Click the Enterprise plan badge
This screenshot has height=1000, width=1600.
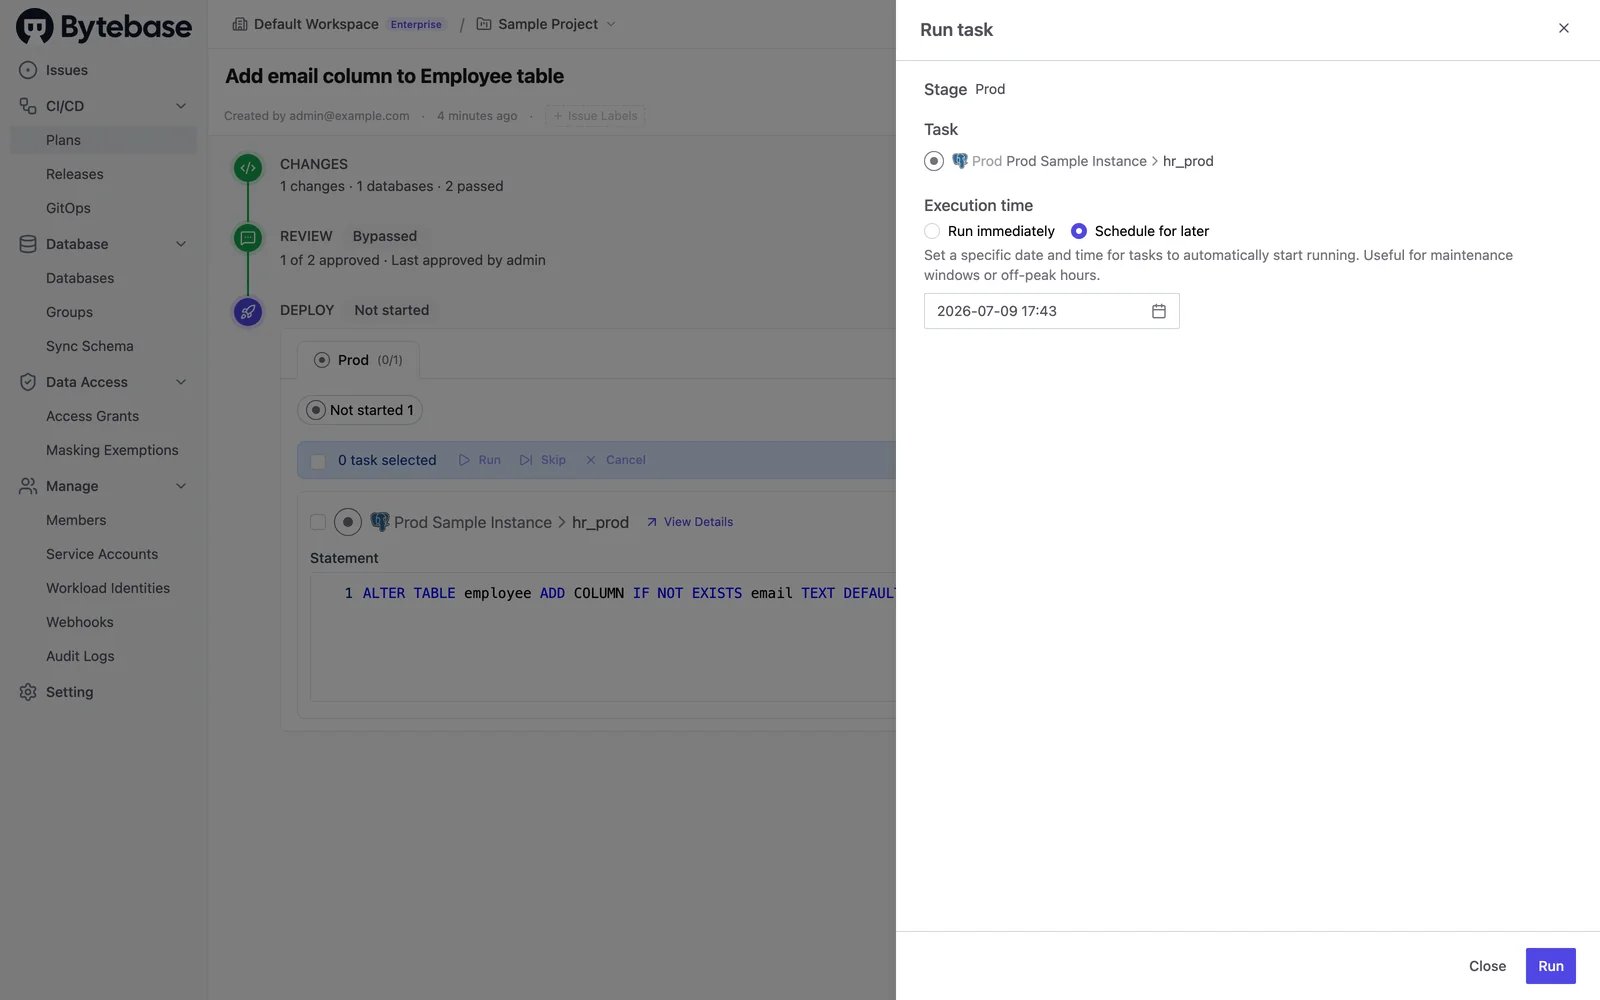click(x=416, y=24)
